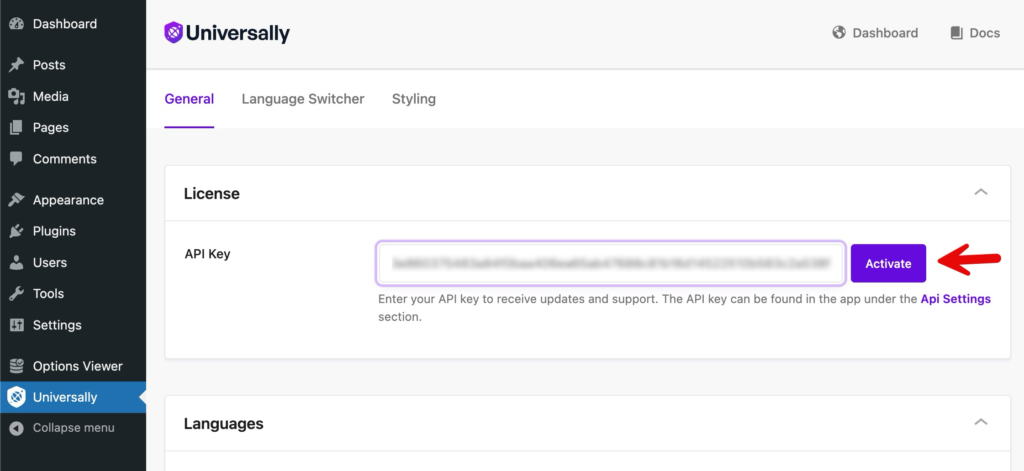The height and width of the screenshot is (471, 1024).
Task: Click the License section heading
Action: (x=212, y=193)
